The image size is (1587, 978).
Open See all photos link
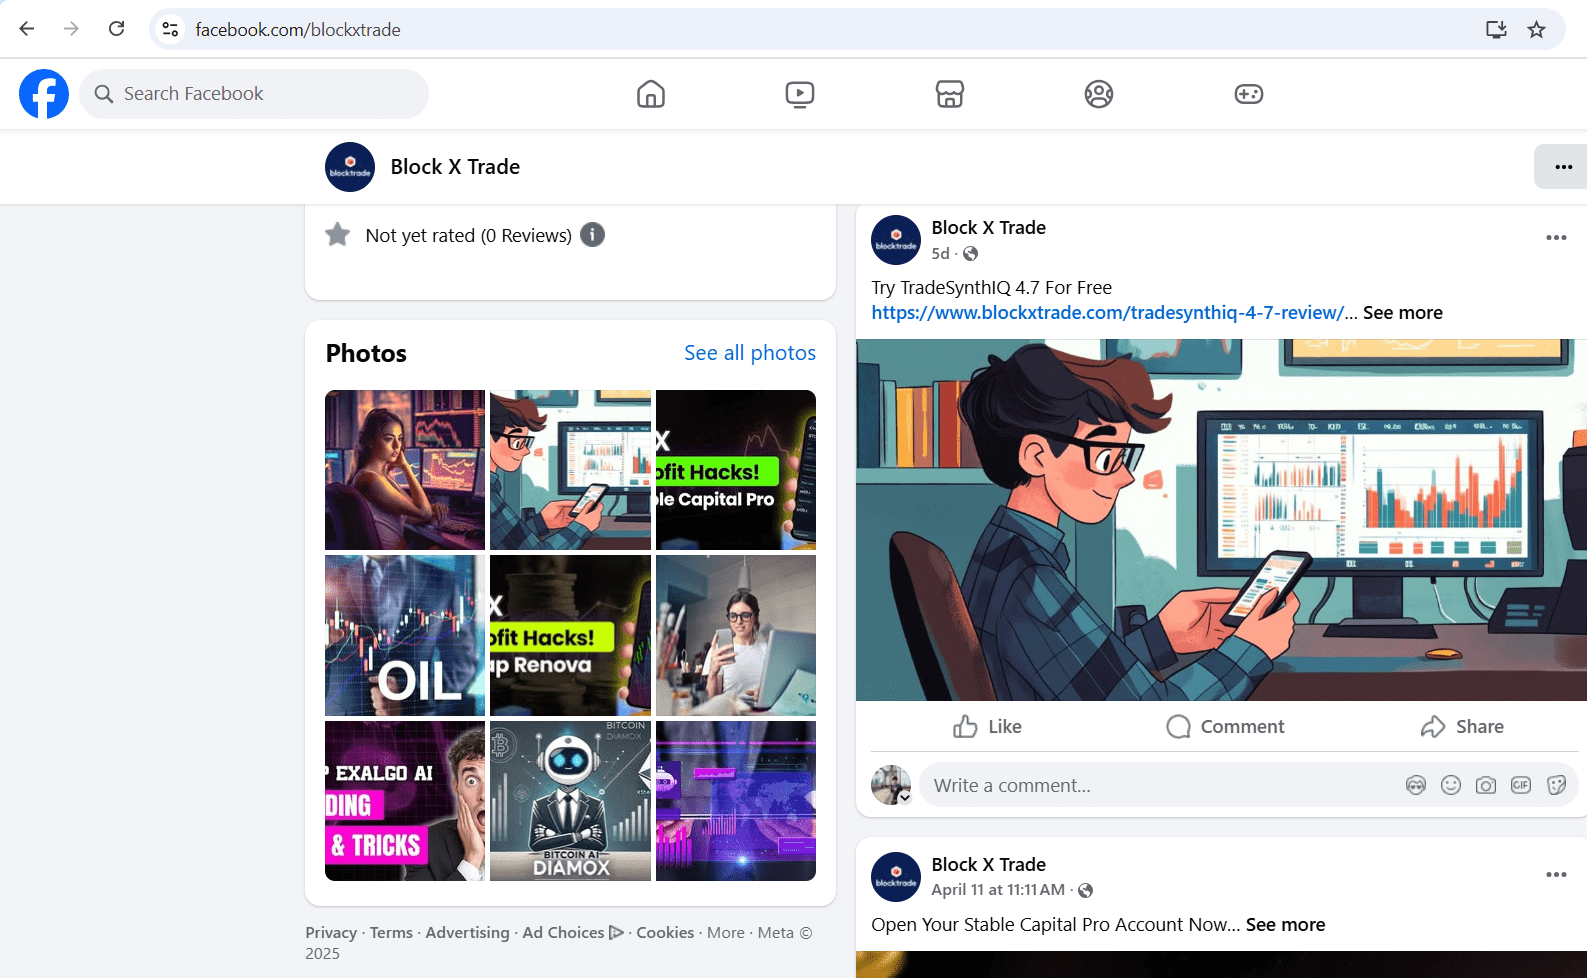pos(750,353)
